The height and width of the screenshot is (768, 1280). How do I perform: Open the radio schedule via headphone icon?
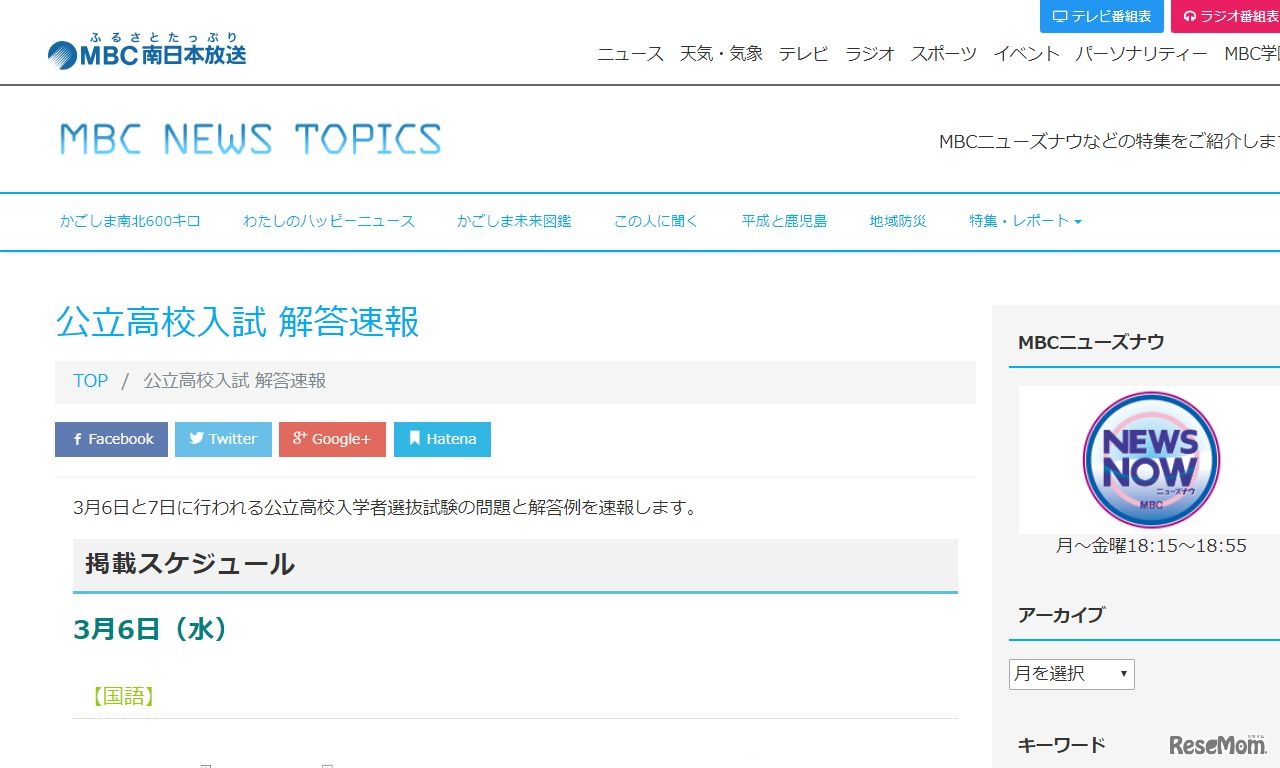coord(1192,15)
